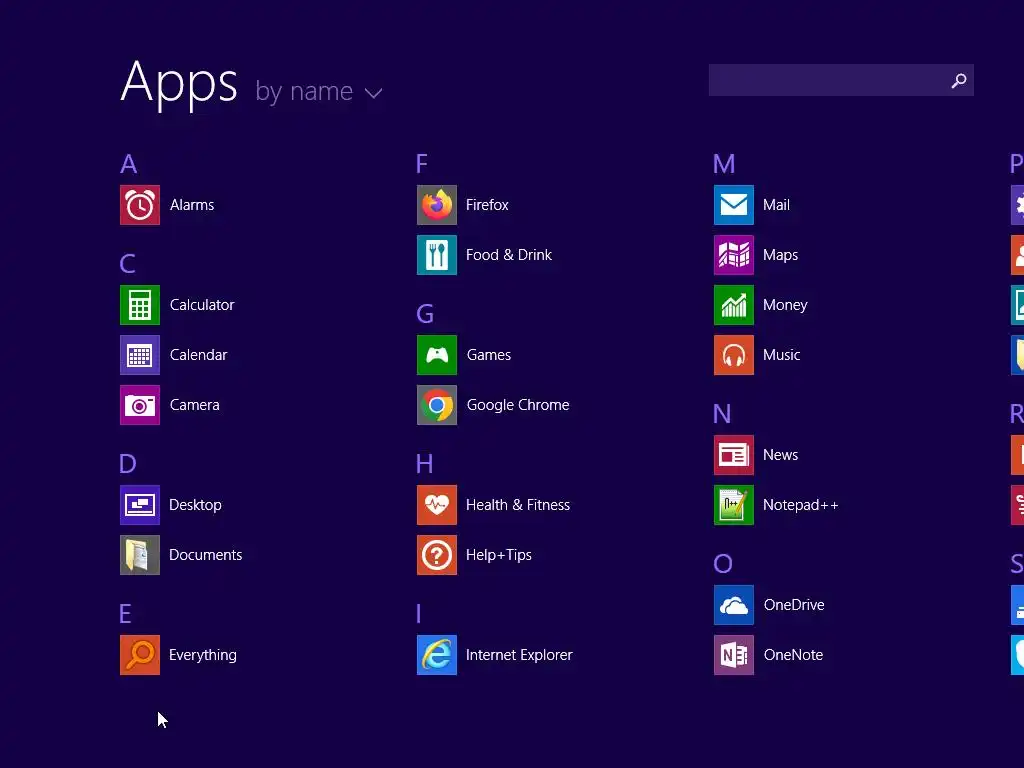Open the Google Chrome icon
The height and width of the screenshot is (768, 1024).
coord(437,405)
